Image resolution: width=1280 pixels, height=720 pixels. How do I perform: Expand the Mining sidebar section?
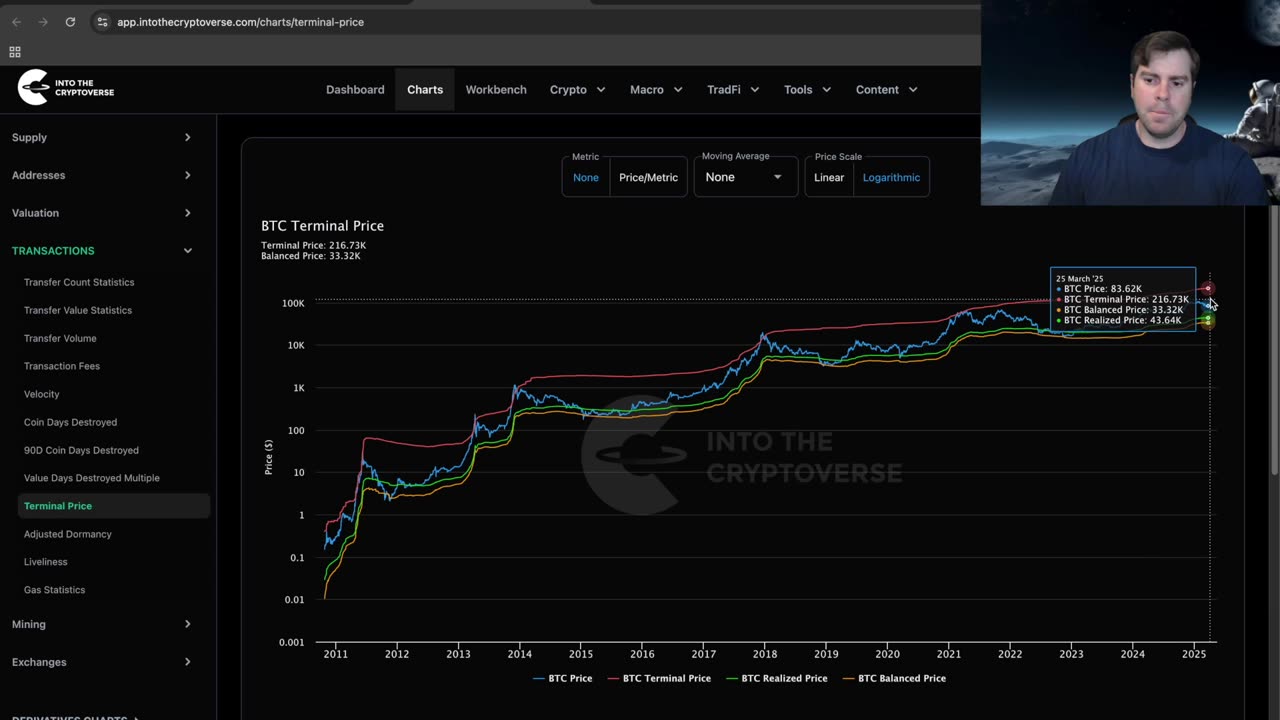102,624
